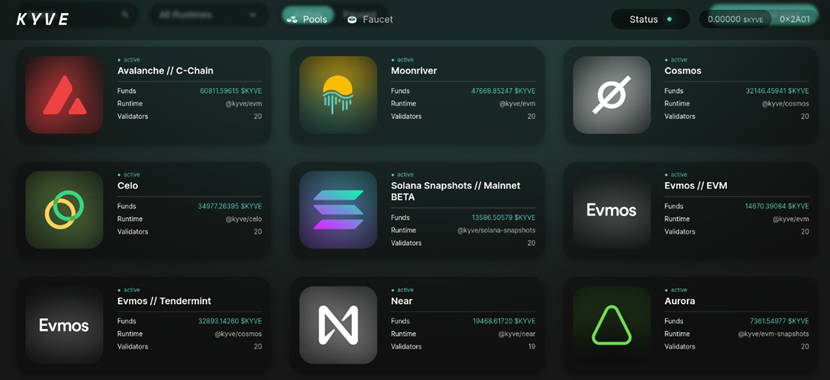Viewport: 830px width, 380px height.
Task: Click the Aurora green triangle logo
Action: tap(611, 325)
